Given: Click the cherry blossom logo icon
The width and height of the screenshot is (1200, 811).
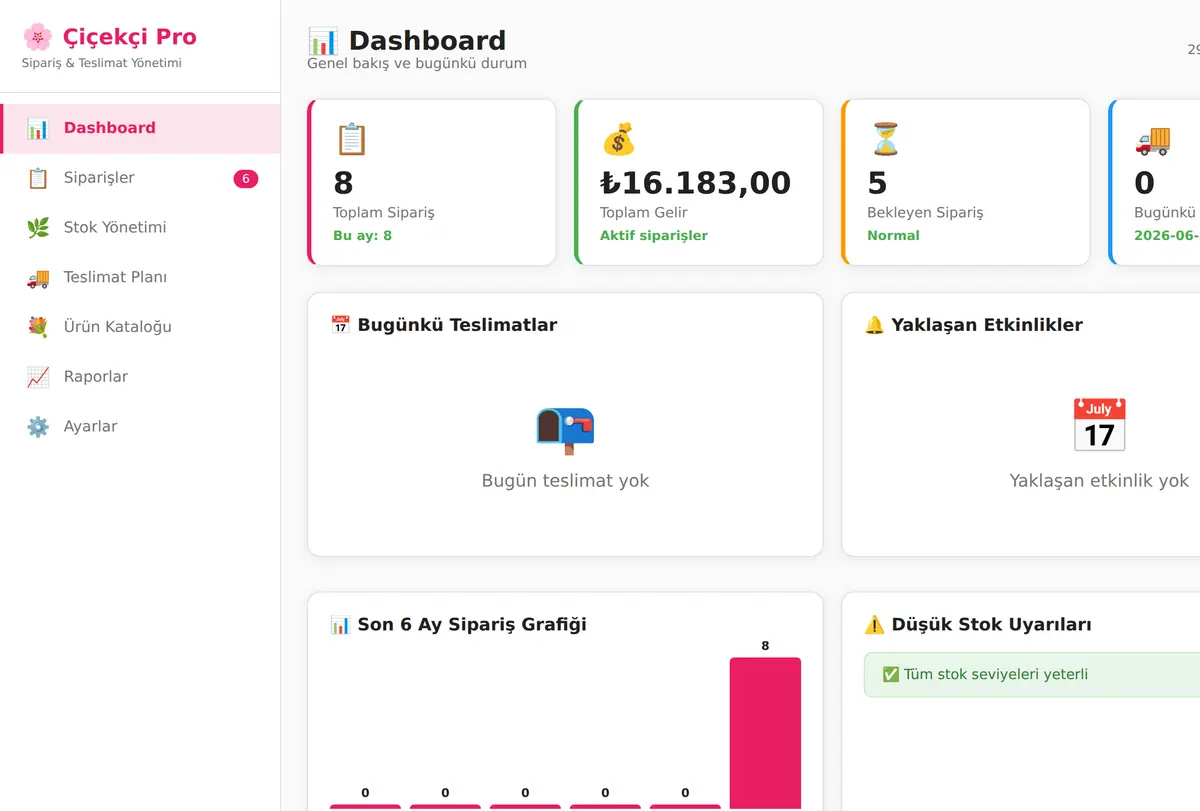Looking at the screenshot, I should point(37,37).
